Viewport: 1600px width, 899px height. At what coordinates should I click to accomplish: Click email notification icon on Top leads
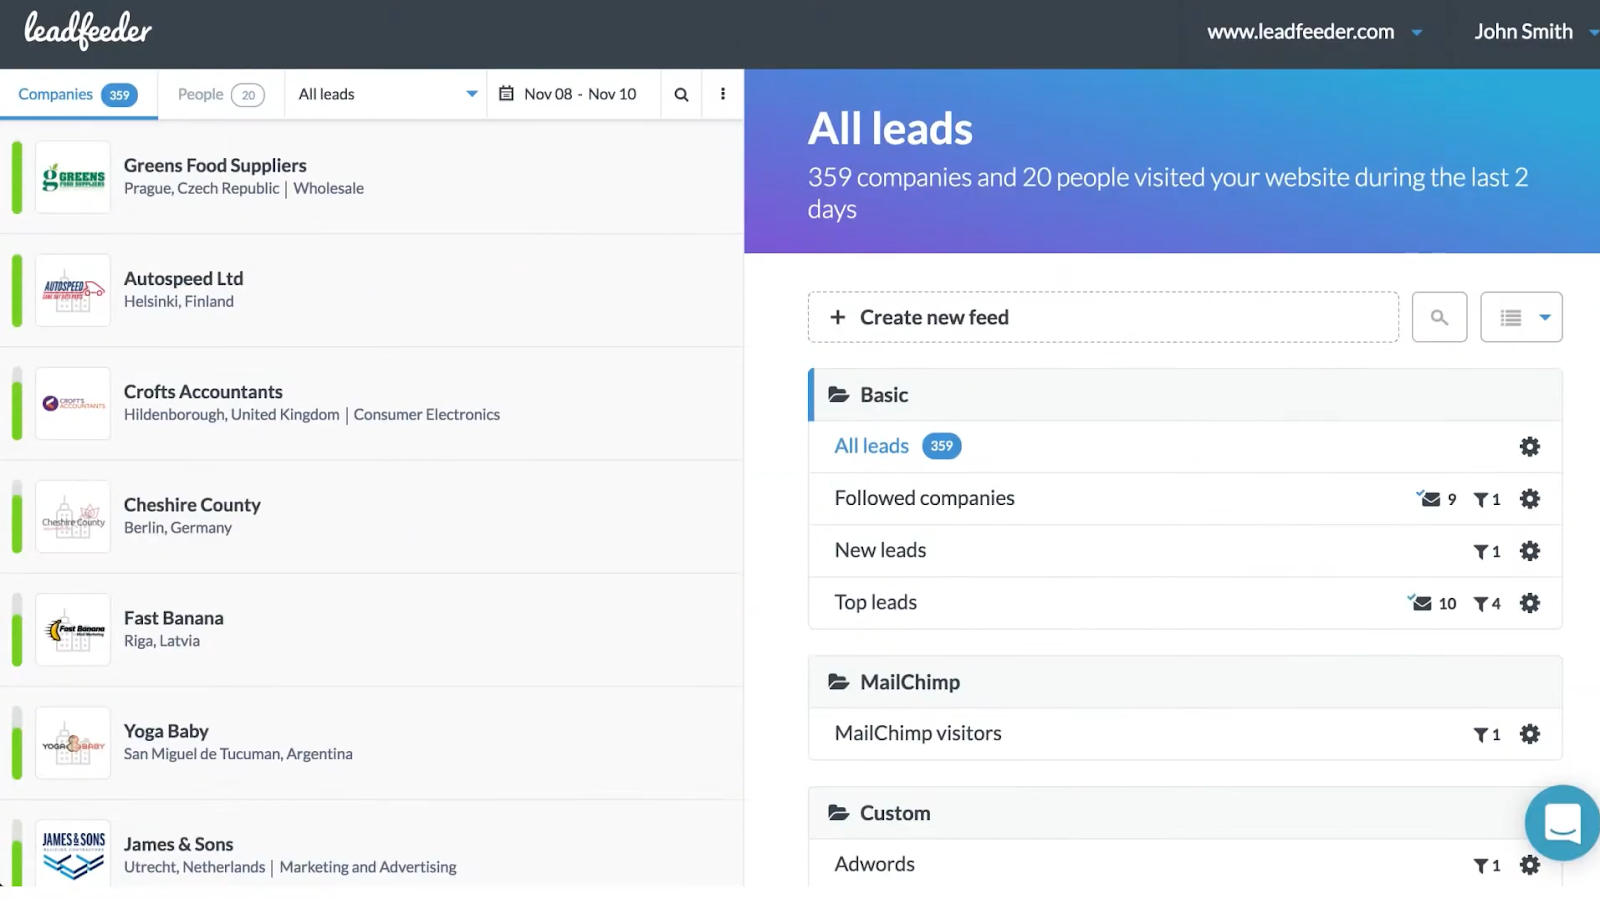(1420, 602)
